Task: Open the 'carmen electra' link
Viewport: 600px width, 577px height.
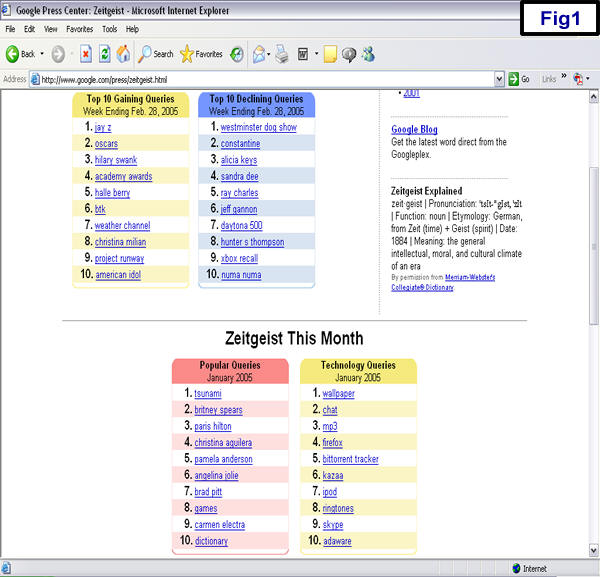Action: 220,525
